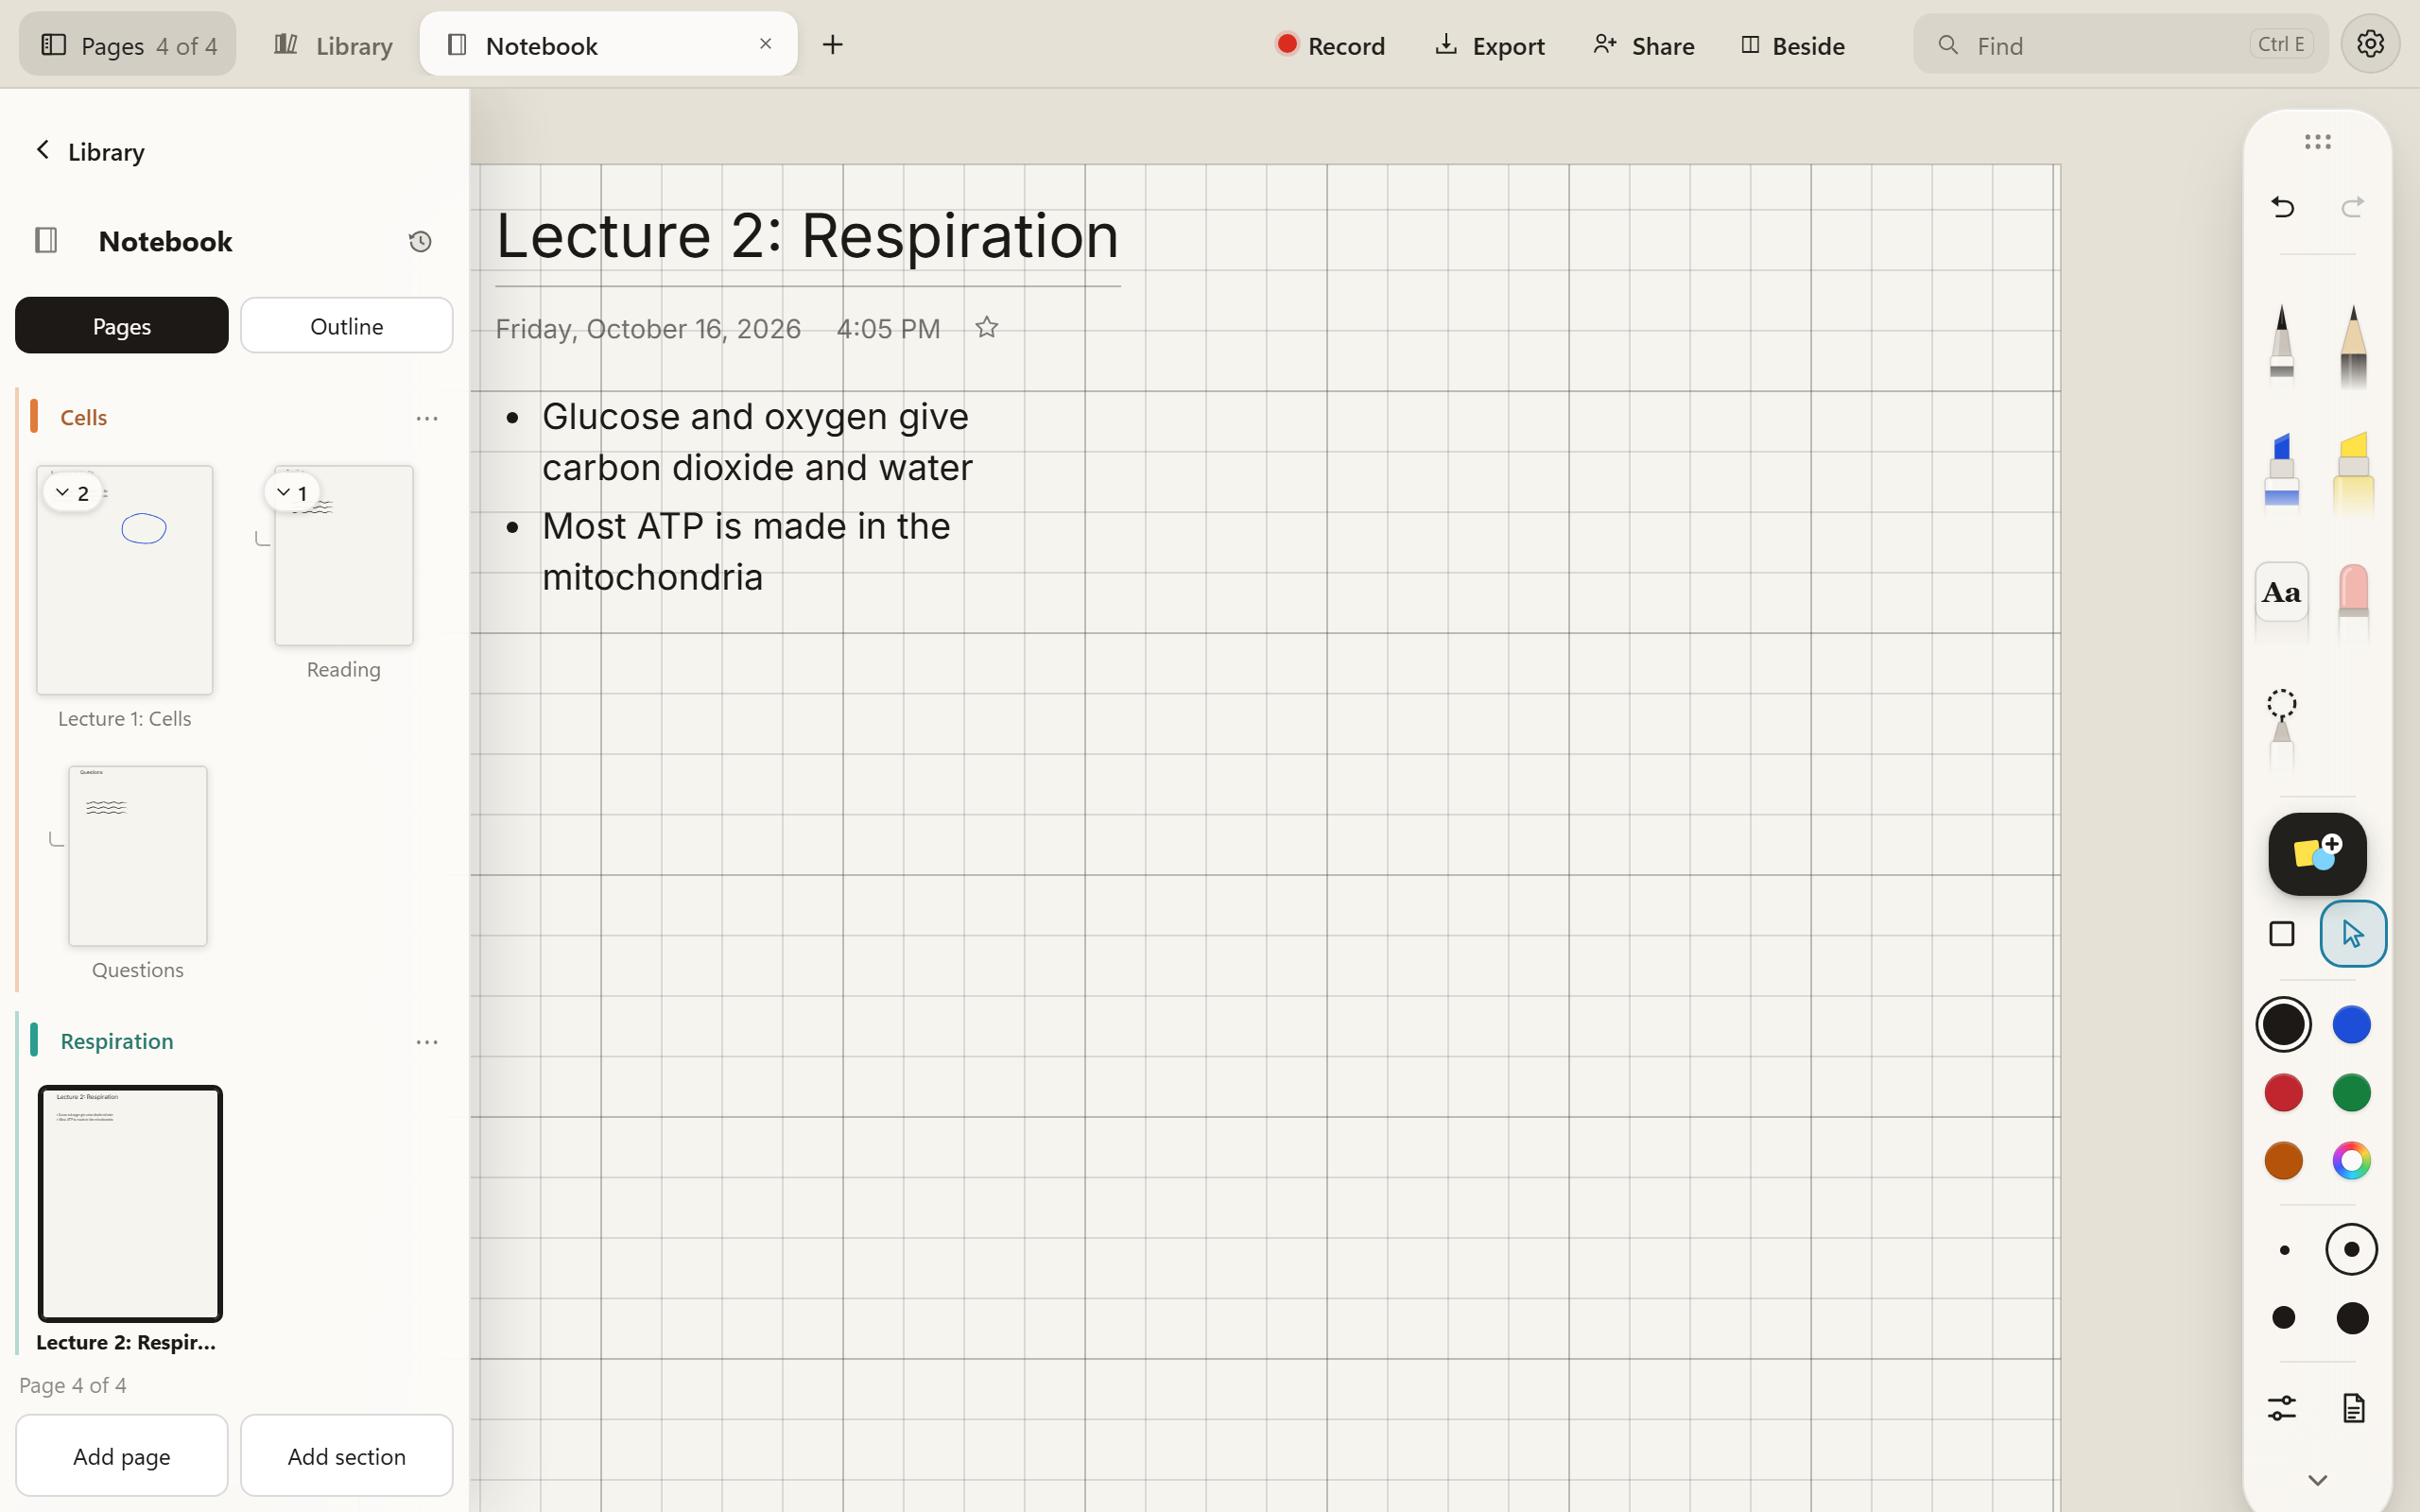Pick the red color swatch
Viewport: 2420px width, 1512px height.
[x=2283, y=1092]
